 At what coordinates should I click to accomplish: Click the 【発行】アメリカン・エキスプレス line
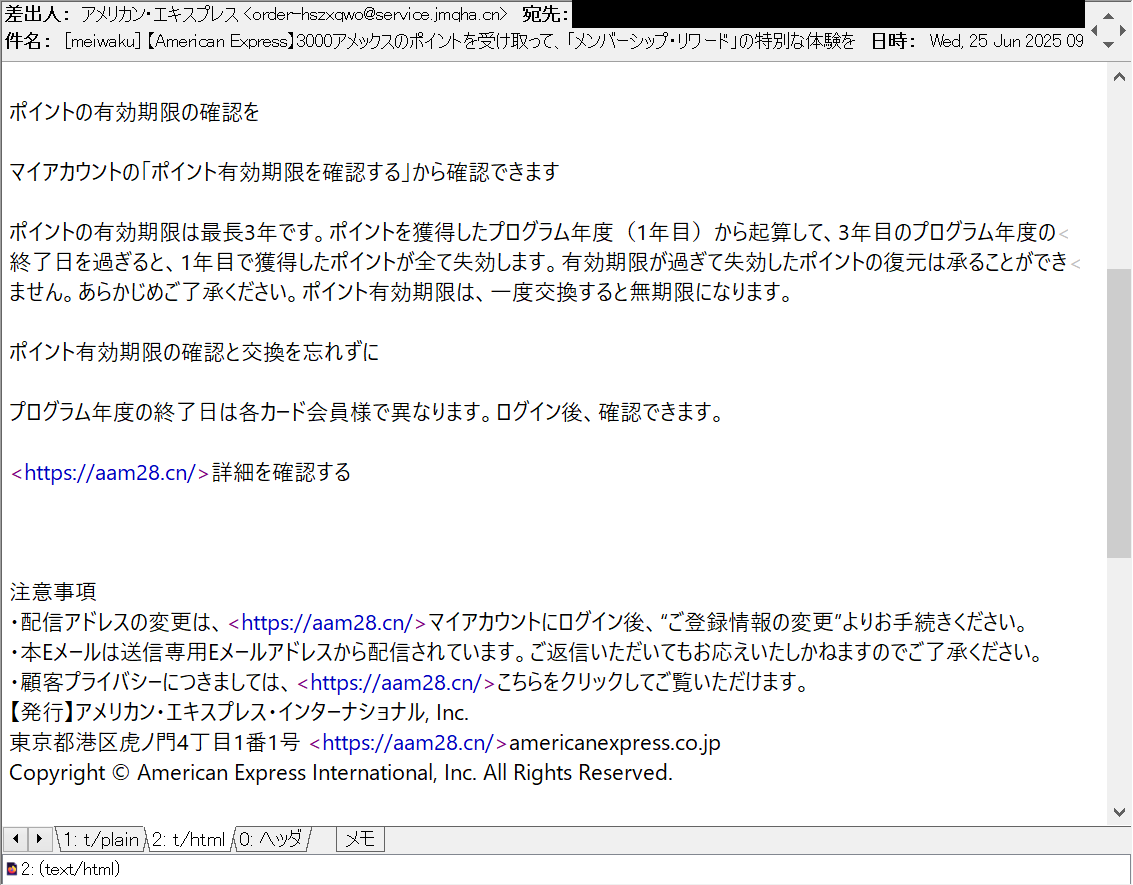click(x=238, y=712)
